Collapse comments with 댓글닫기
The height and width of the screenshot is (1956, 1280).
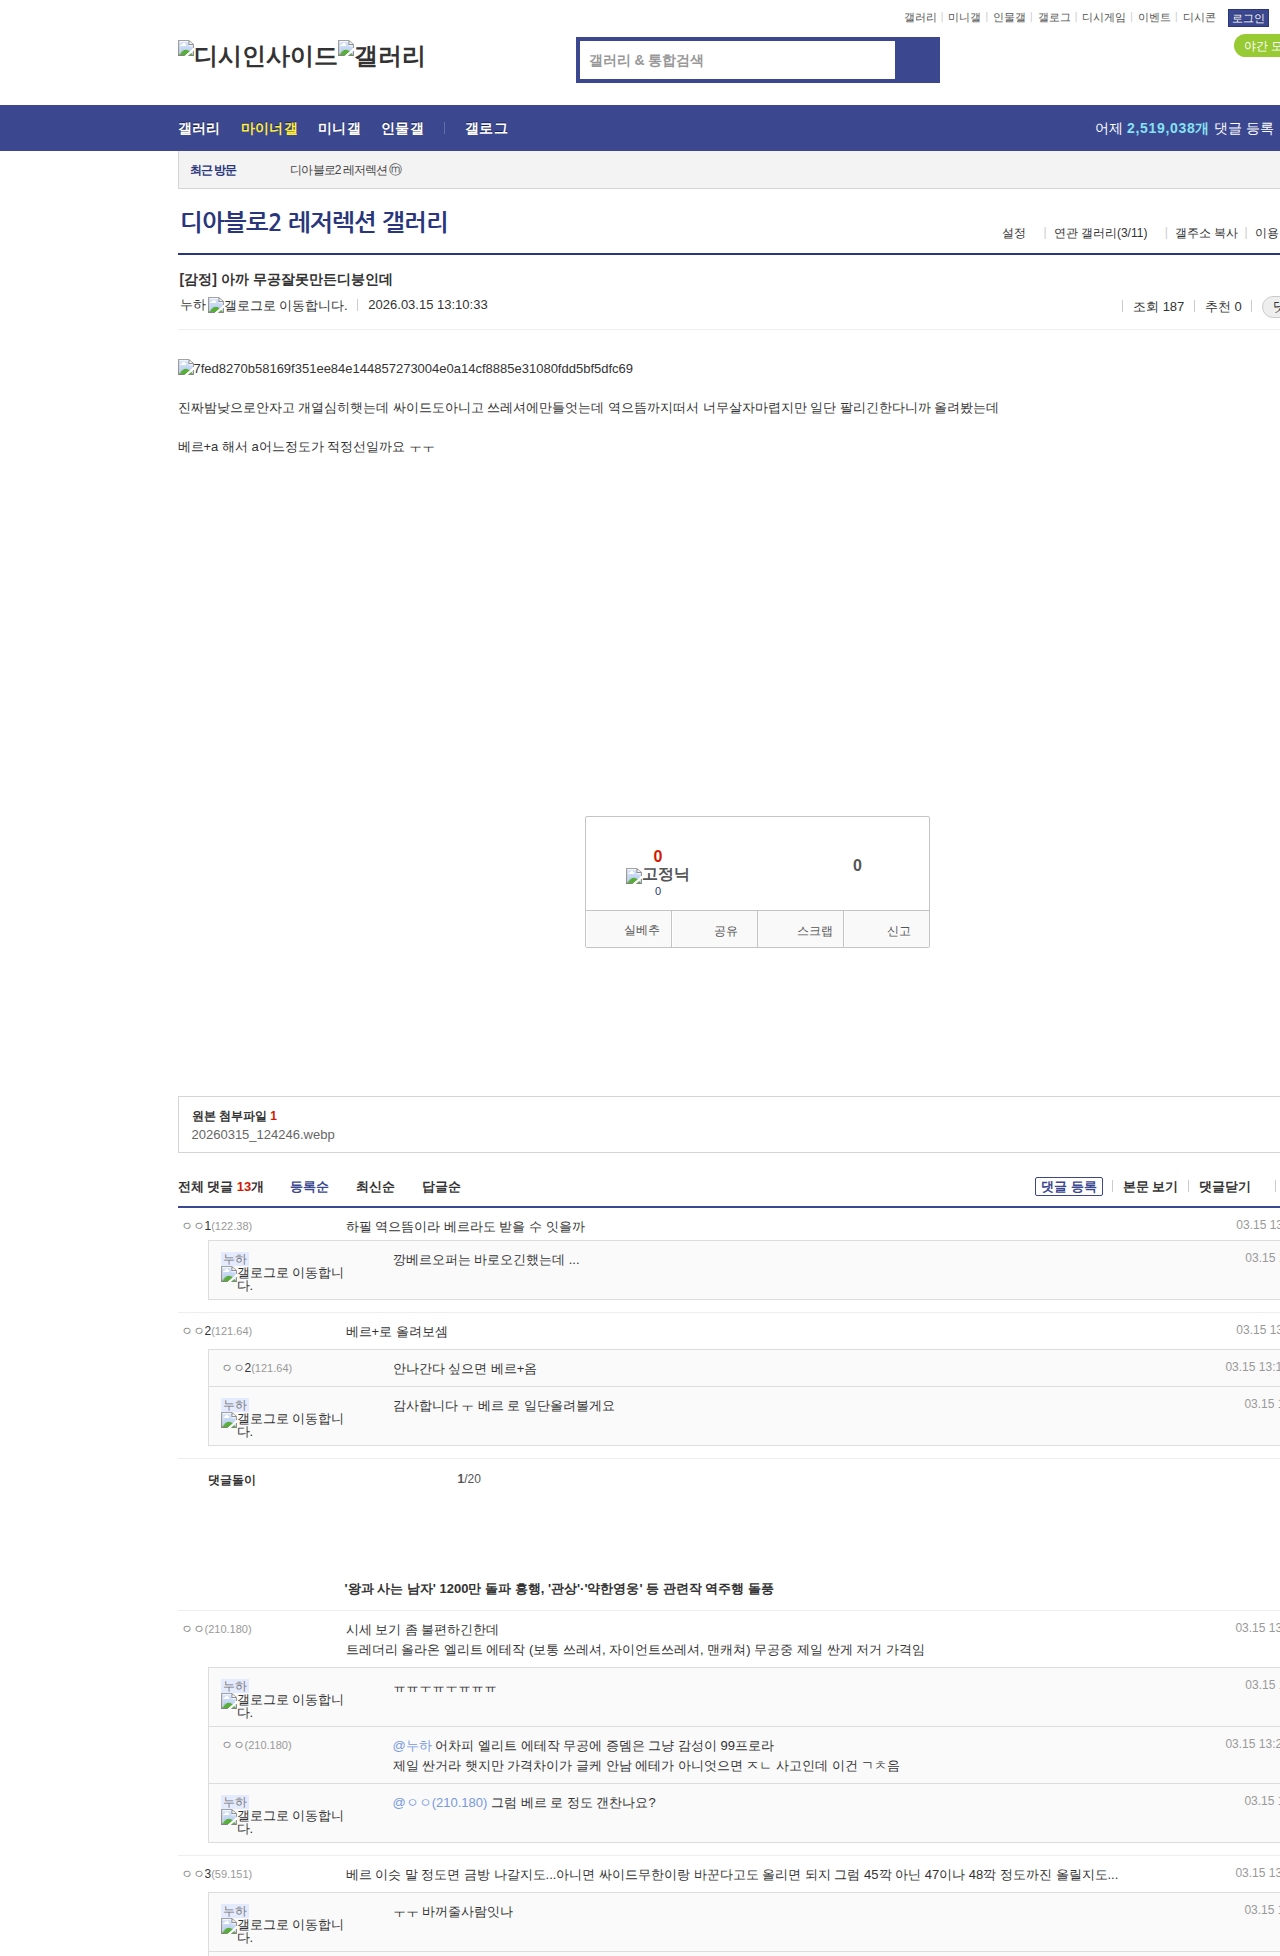(1225, 1187)
